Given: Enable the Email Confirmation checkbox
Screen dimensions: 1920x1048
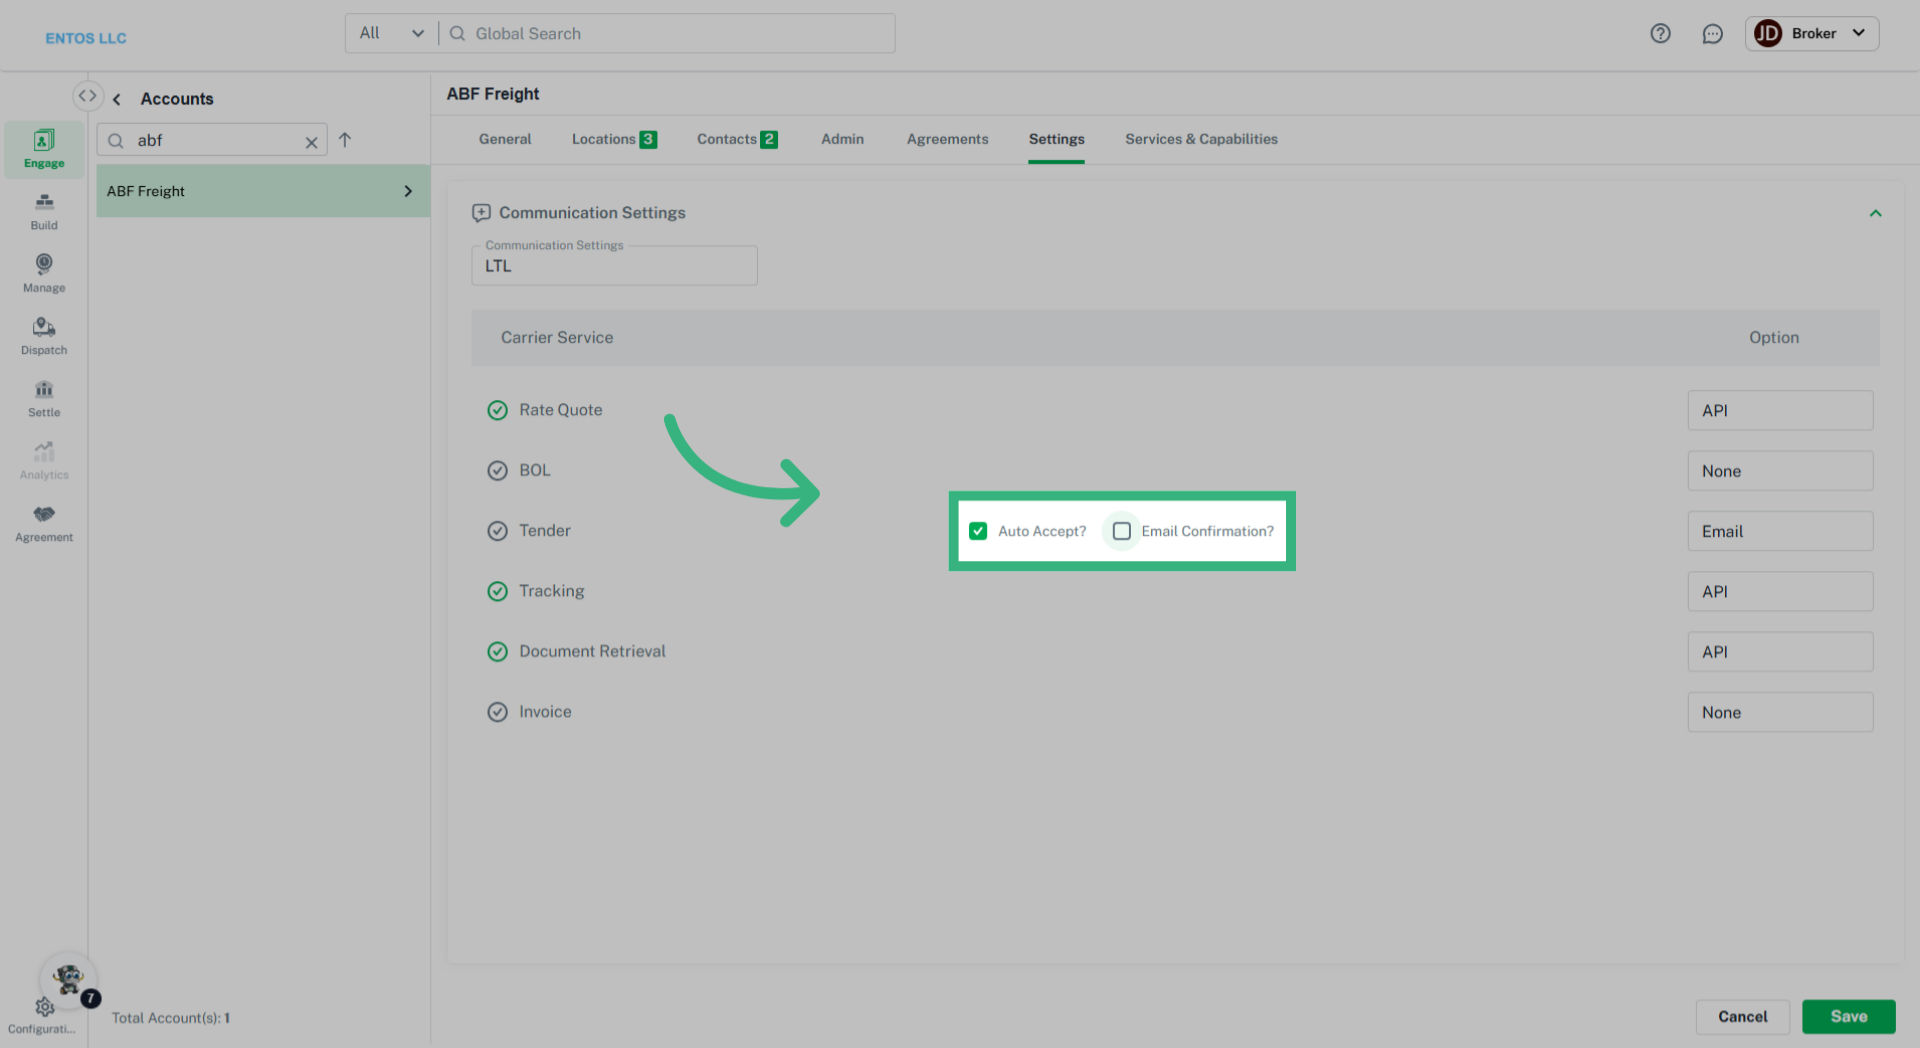Looking at the screenshot, I should (1121, 531).
